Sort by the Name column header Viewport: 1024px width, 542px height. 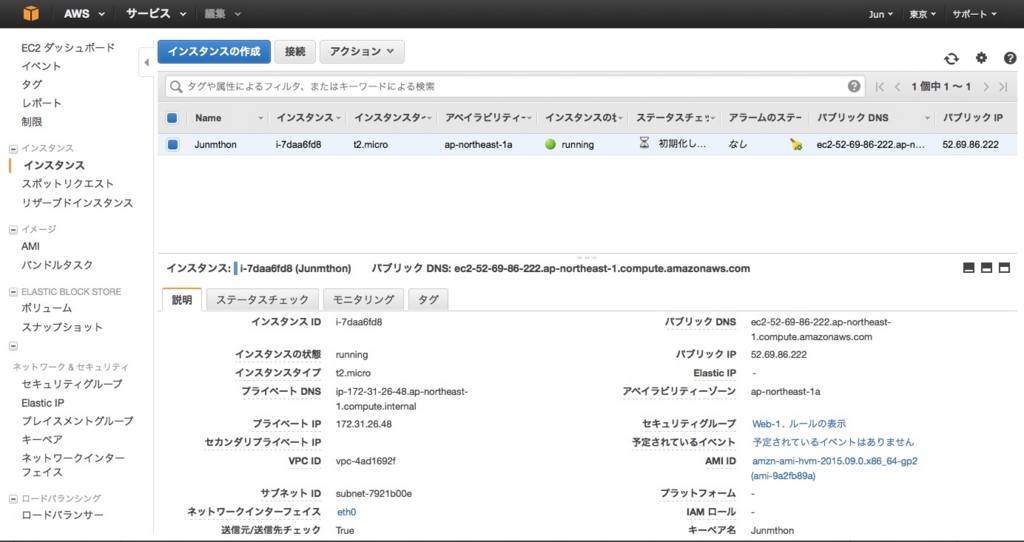click(x=208, y=118)
